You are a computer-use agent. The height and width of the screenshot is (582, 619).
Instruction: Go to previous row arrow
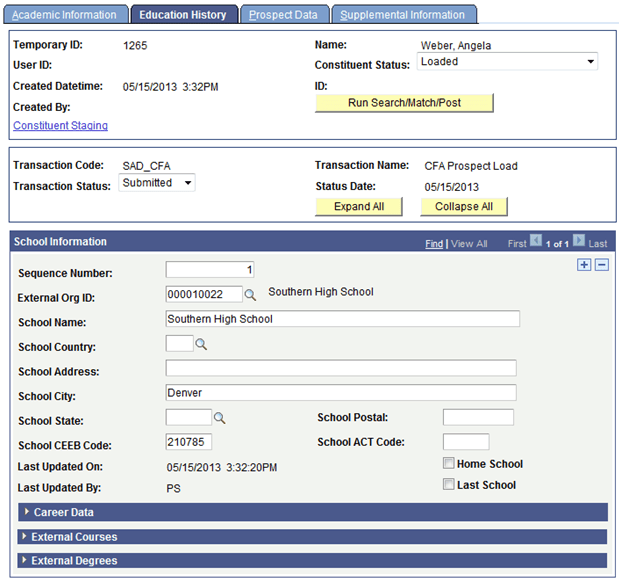(x=536, y=240)
